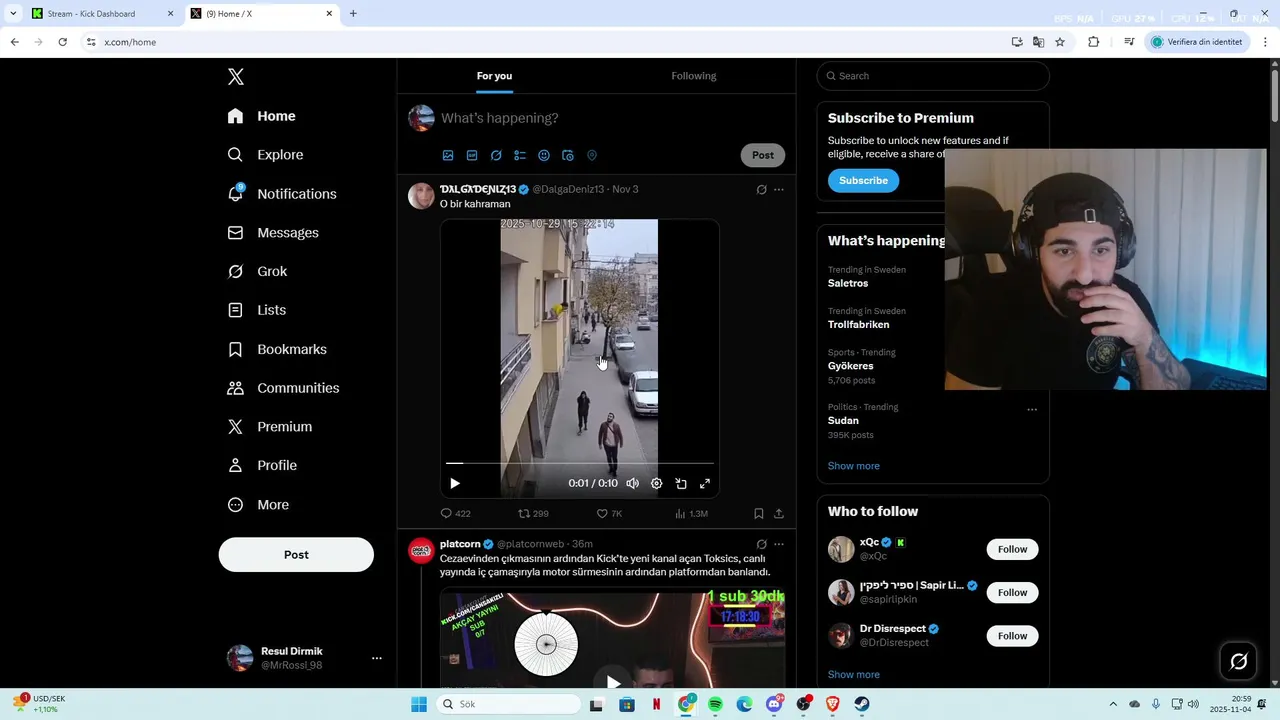
Task: Click the Windows Start button
Action: [x=419, y=704]
